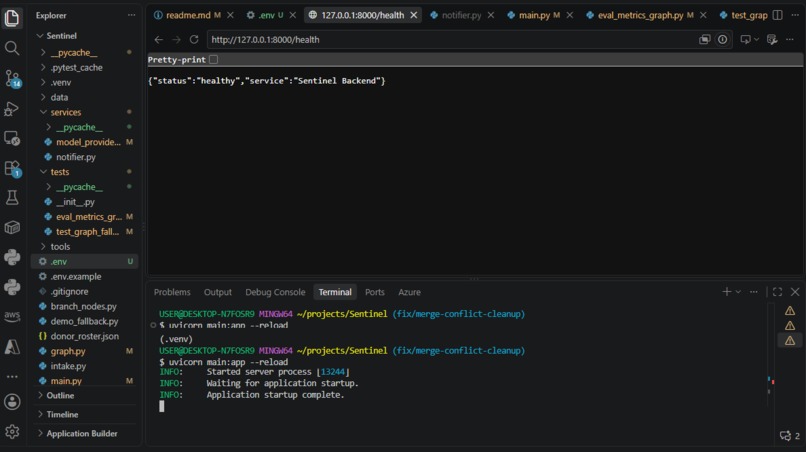Open the first Python icon in activity bar
806x452 pixels.
click(x=12, y=257)
